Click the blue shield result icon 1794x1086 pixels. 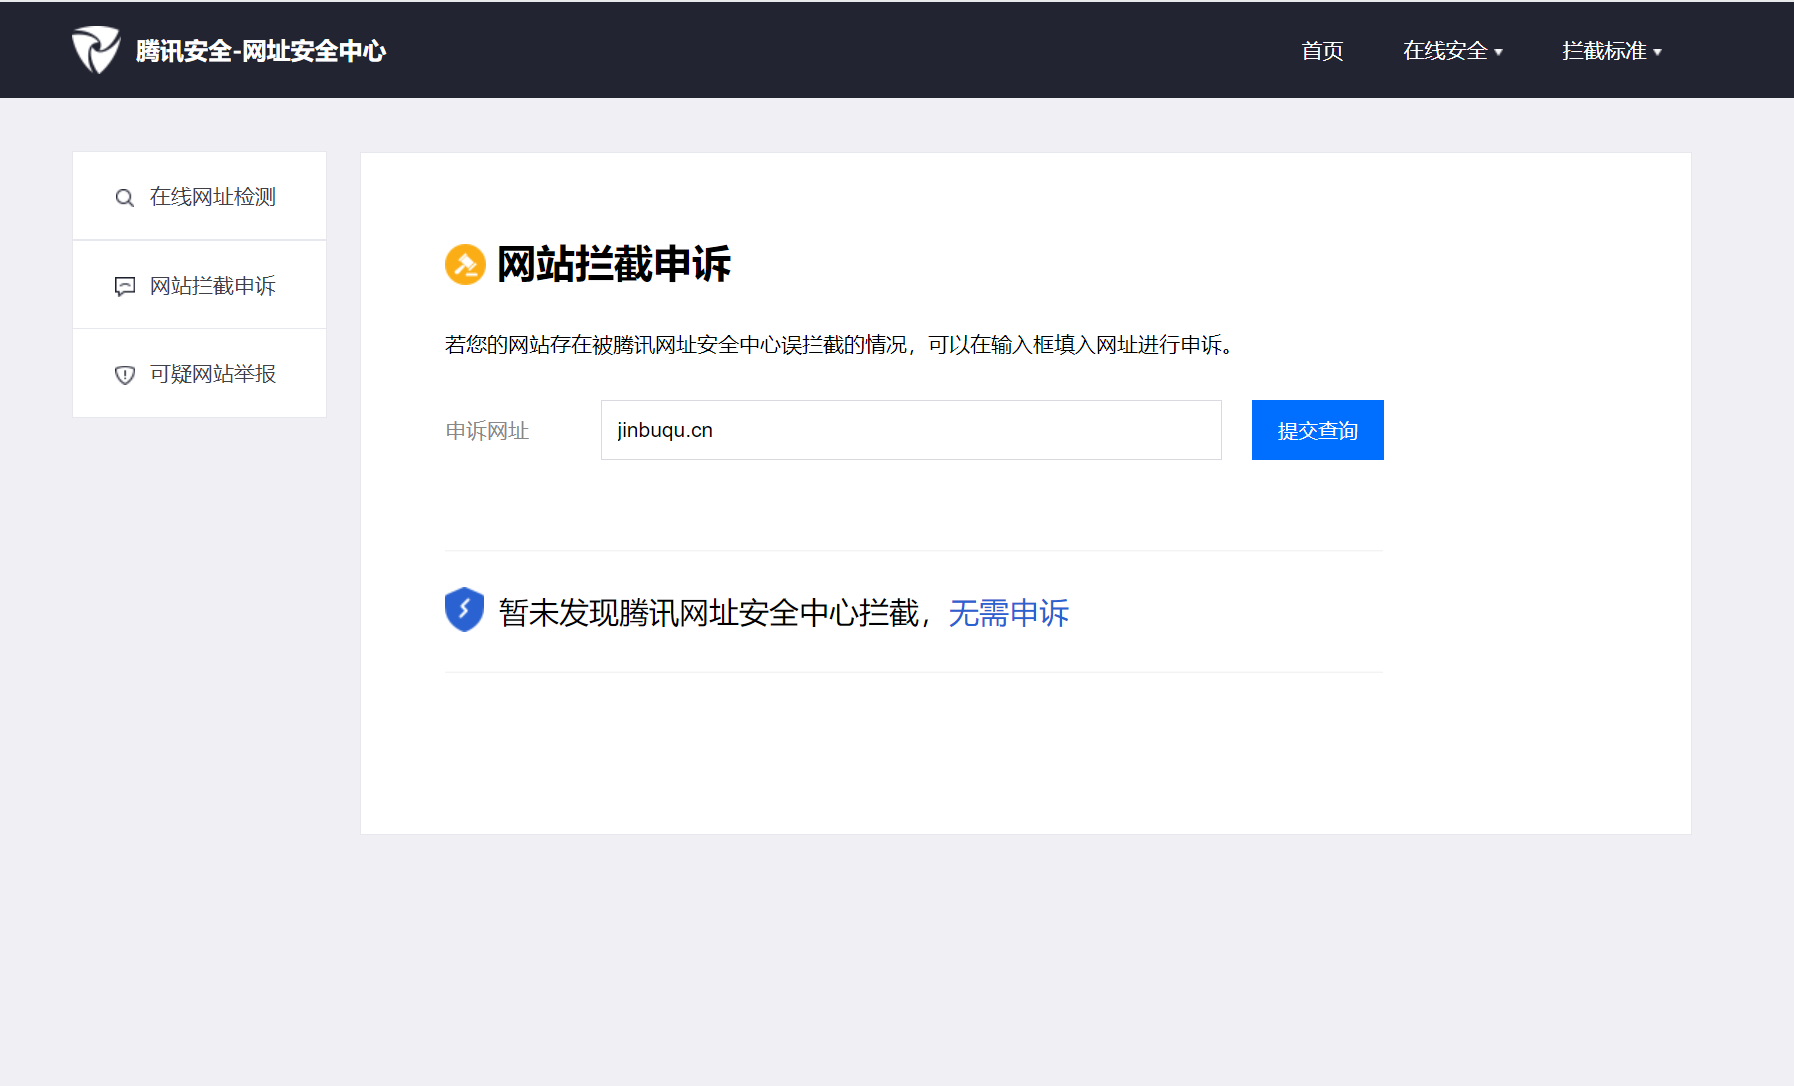click(x=464, y=609)
